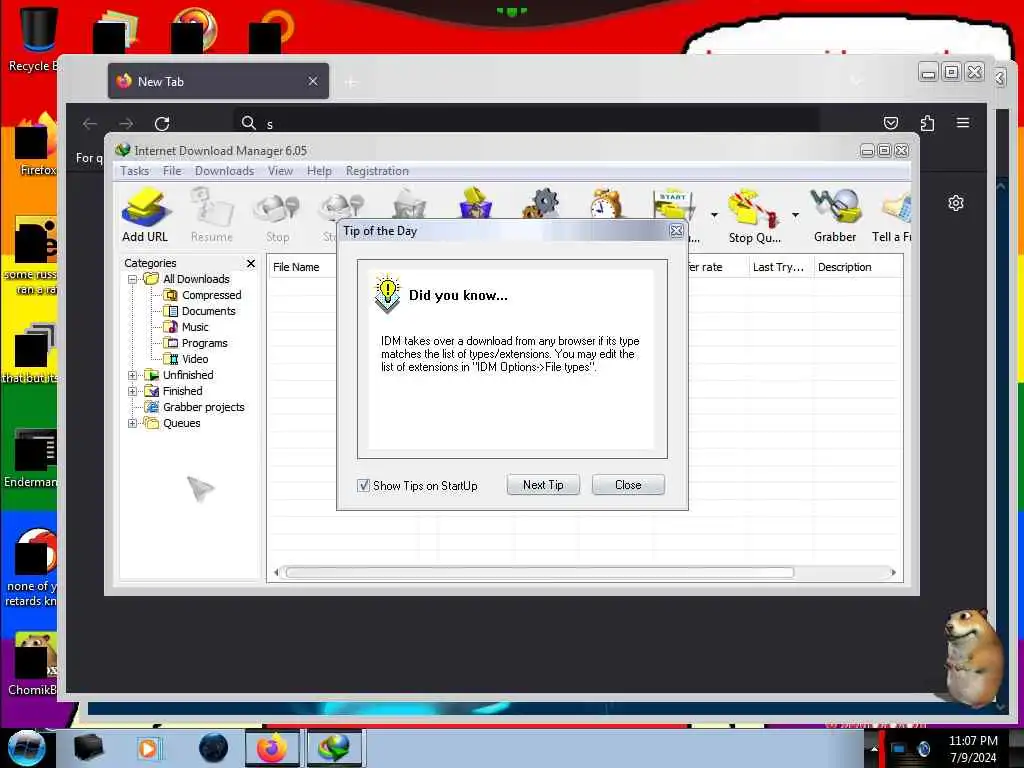1024x768 pixels.
Task: Select the Music category
Action: (195, 327)
